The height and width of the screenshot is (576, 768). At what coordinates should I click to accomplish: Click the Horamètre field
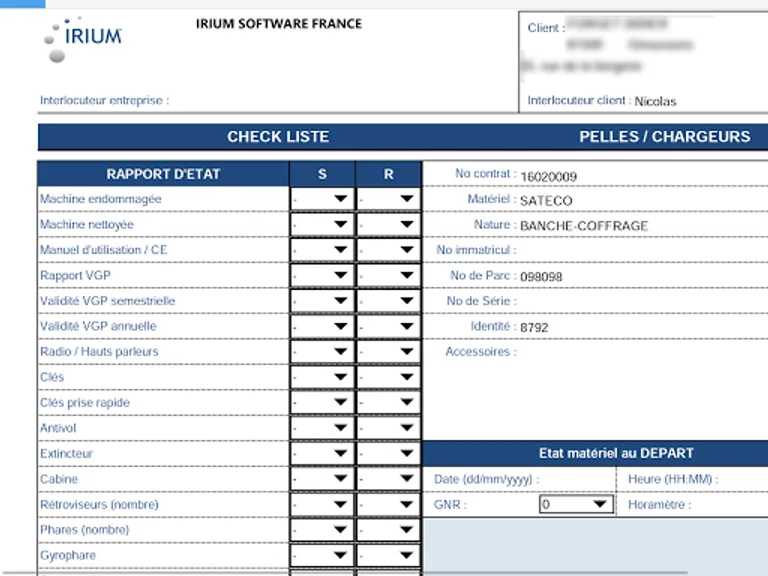[731, 504]
